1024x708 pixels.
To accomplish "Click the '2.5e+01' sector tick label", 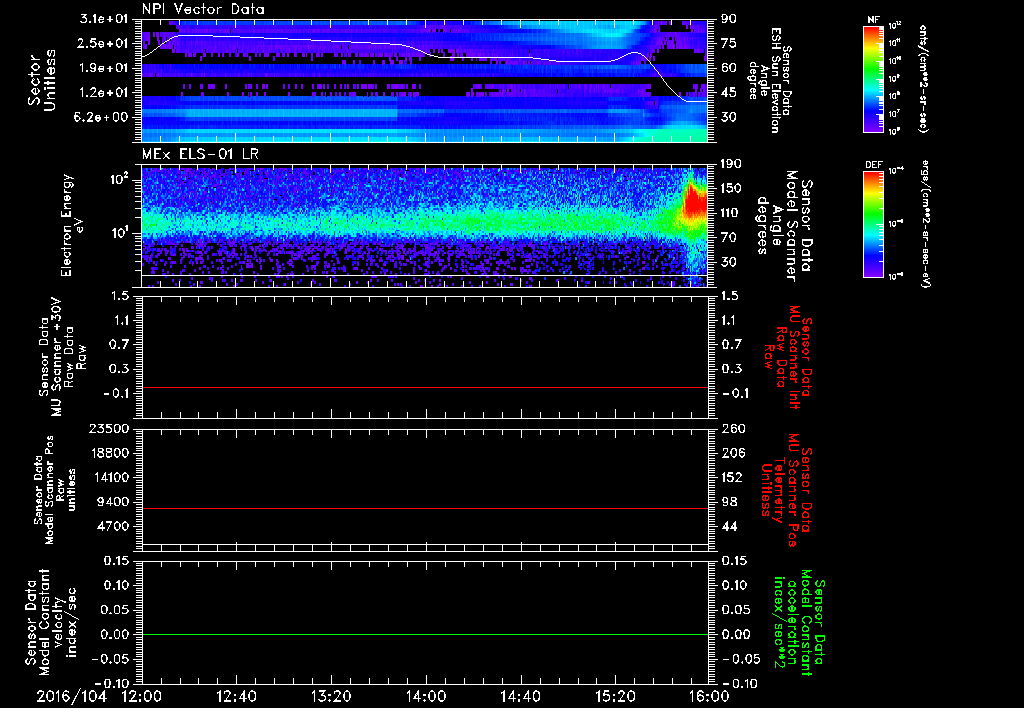I will click(x=104, y=43).
